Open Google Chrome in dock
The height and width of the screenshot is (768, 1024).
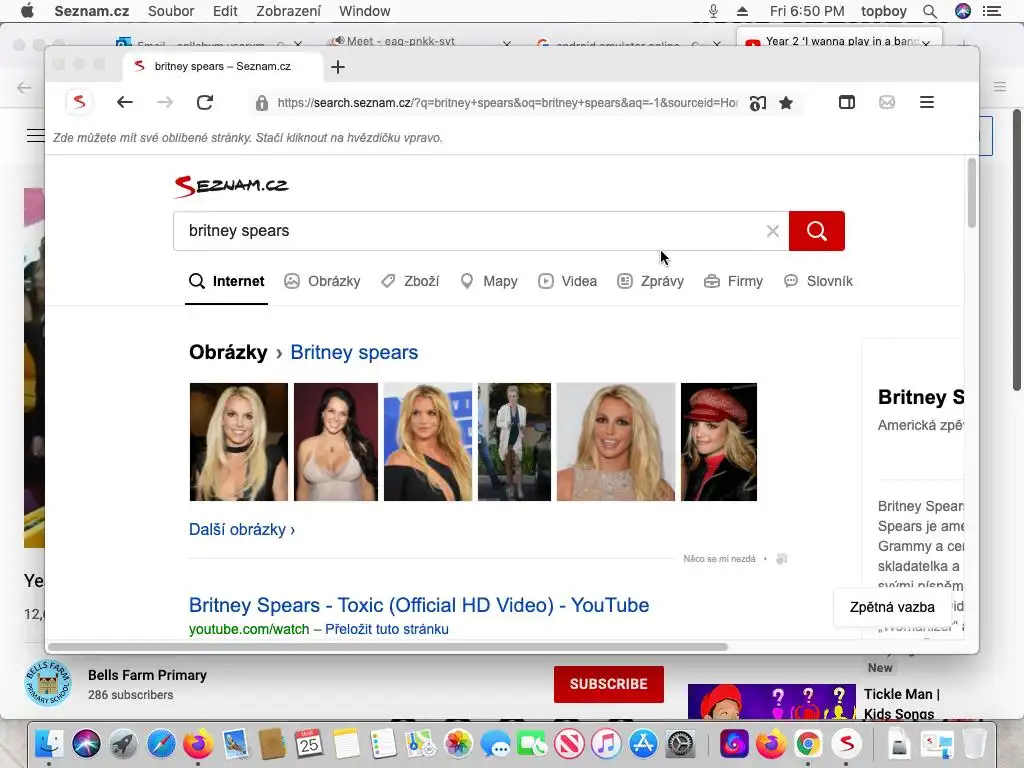click(x=808, y=744)
